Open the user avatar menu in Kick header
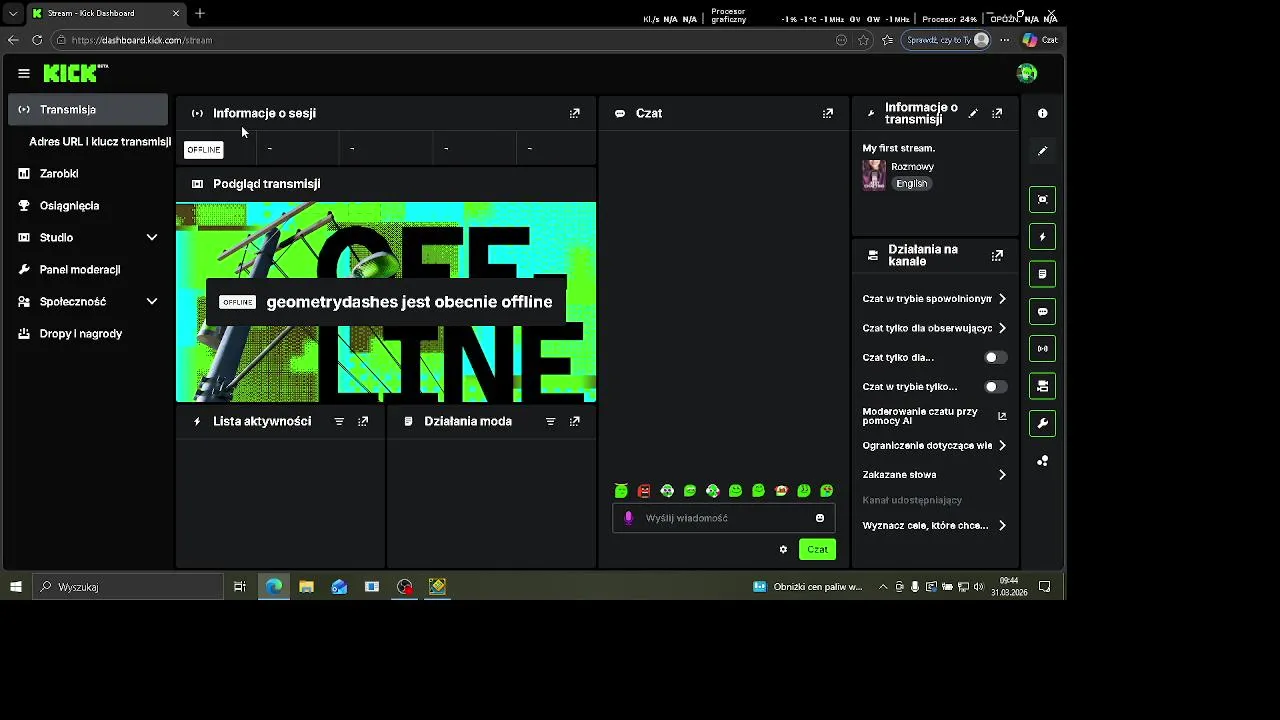The width and height of the screenshot is (1280, 720). (x=1027, y=73)
